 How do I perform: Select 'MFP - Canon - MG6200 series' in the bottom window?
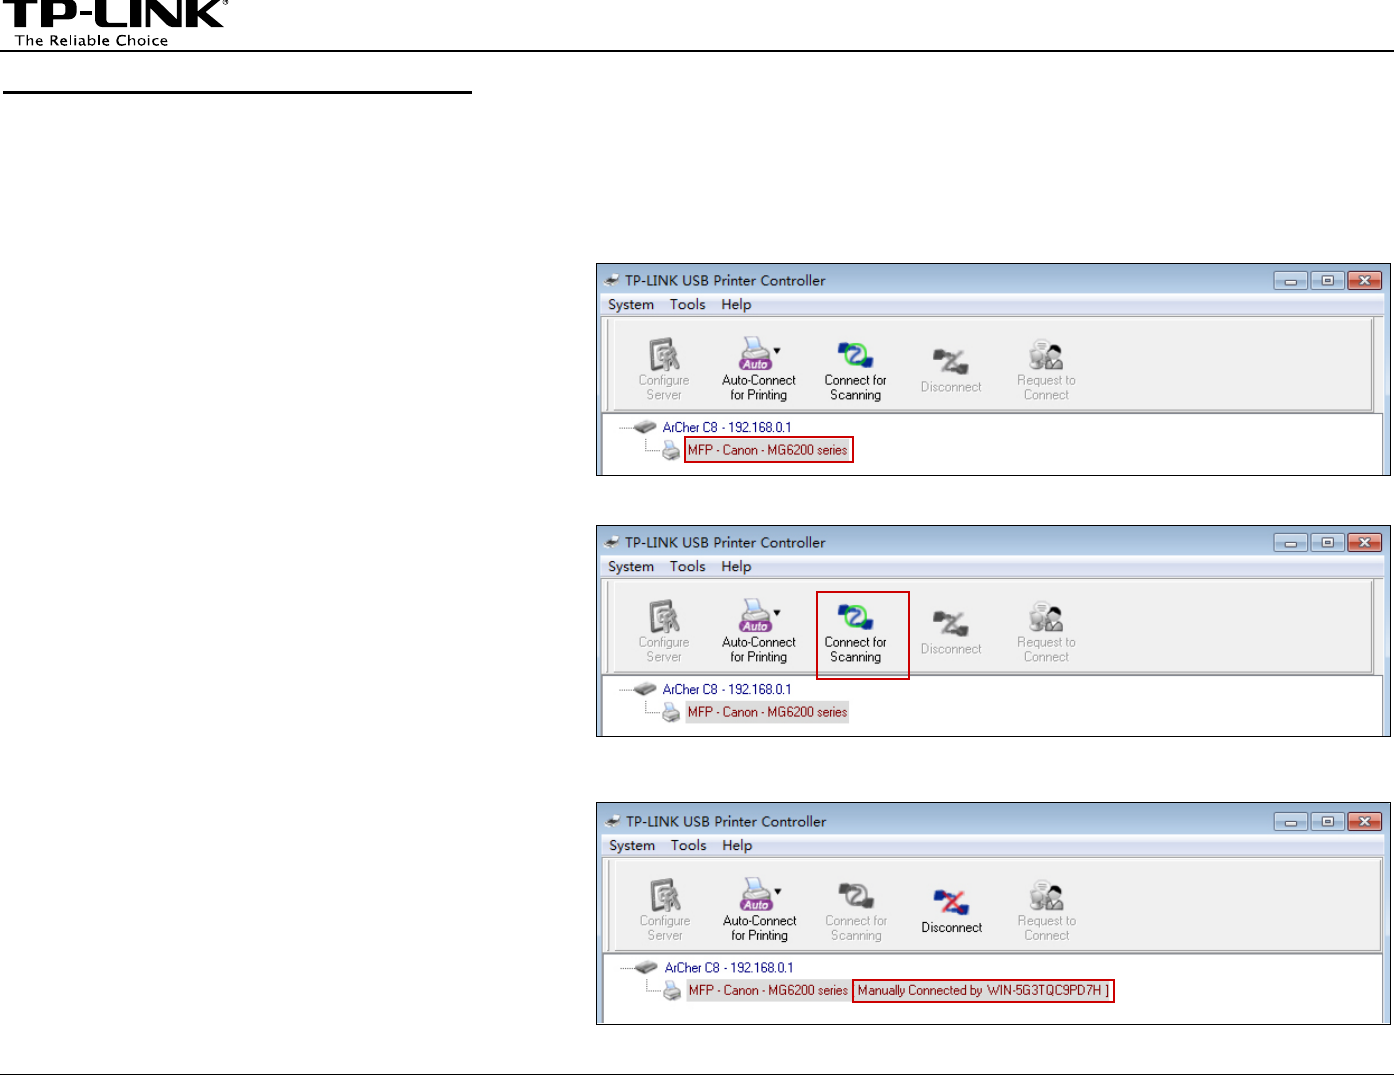coord(769,990)
